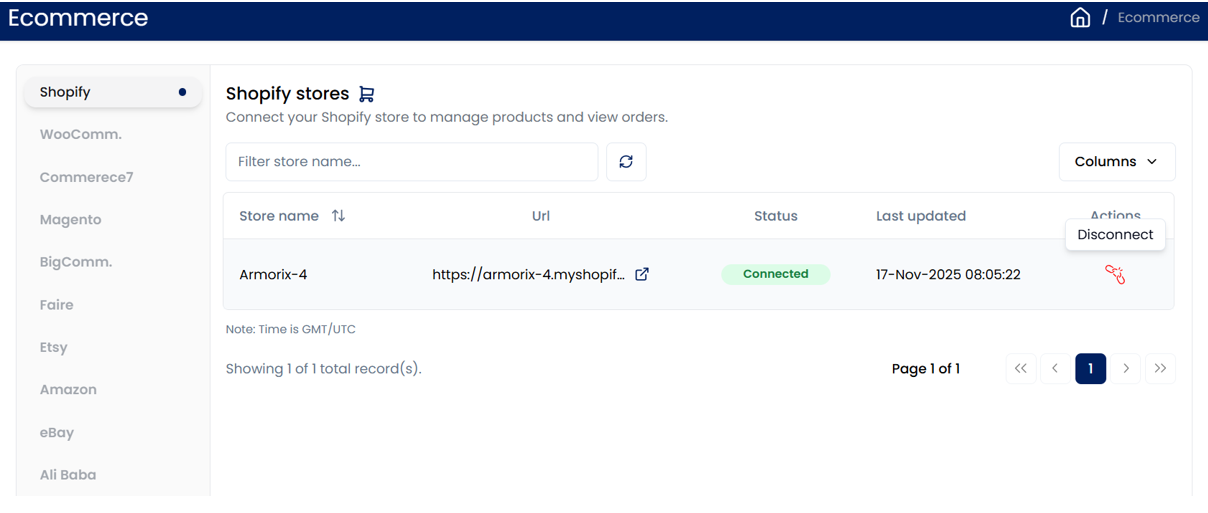The height and width of the screenshot is (513, 1208).
Task: Open the Columns dropdown
Action: click(1116, 162)
